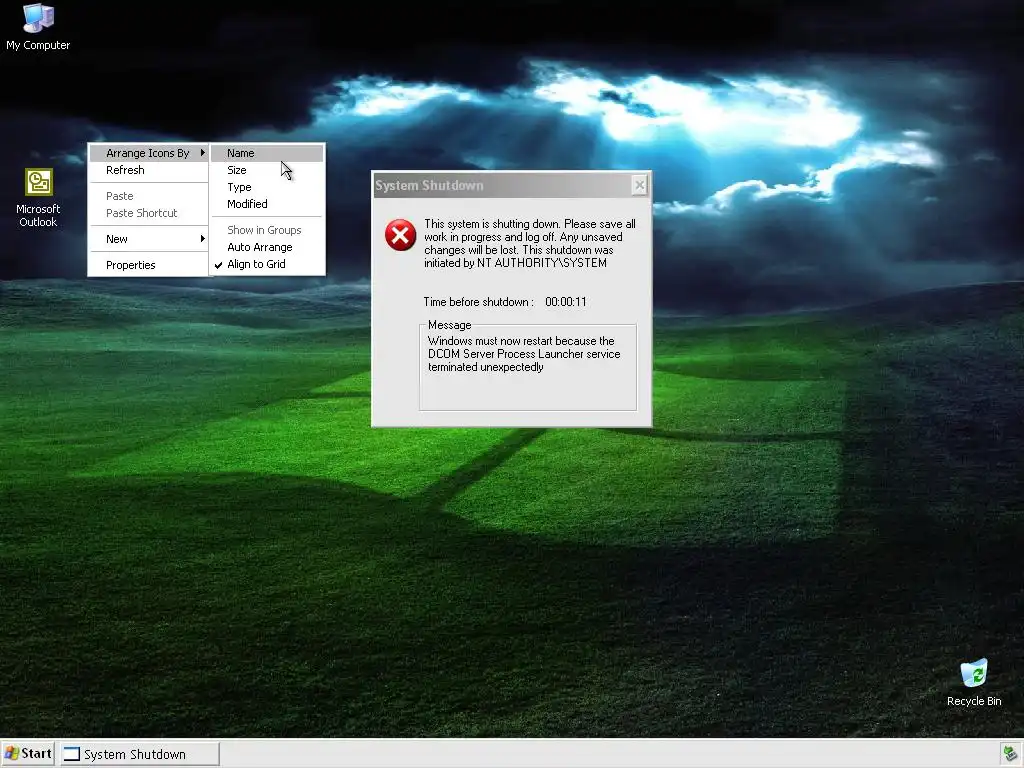Viewport: 1024px width, 768px height.
Task: Open the Start menu
Action: (28, 754)
